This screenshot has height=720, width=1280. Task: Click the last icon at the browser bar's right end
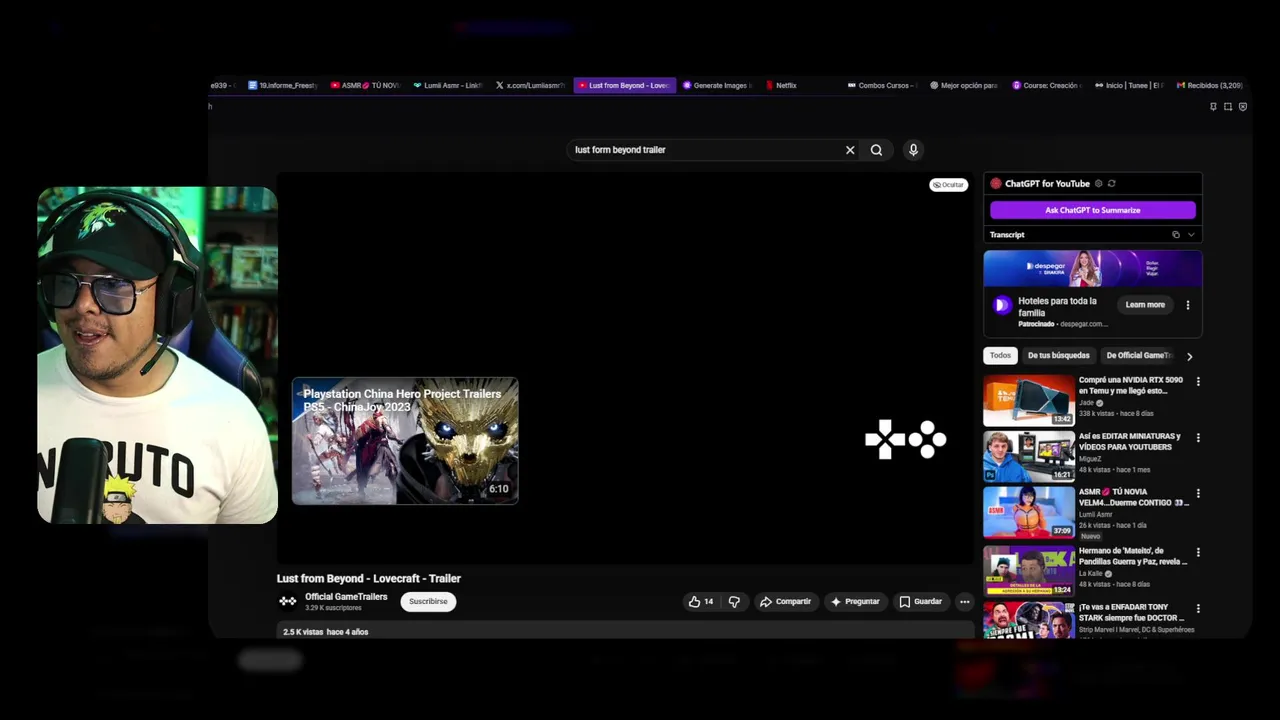(1243, 107)
